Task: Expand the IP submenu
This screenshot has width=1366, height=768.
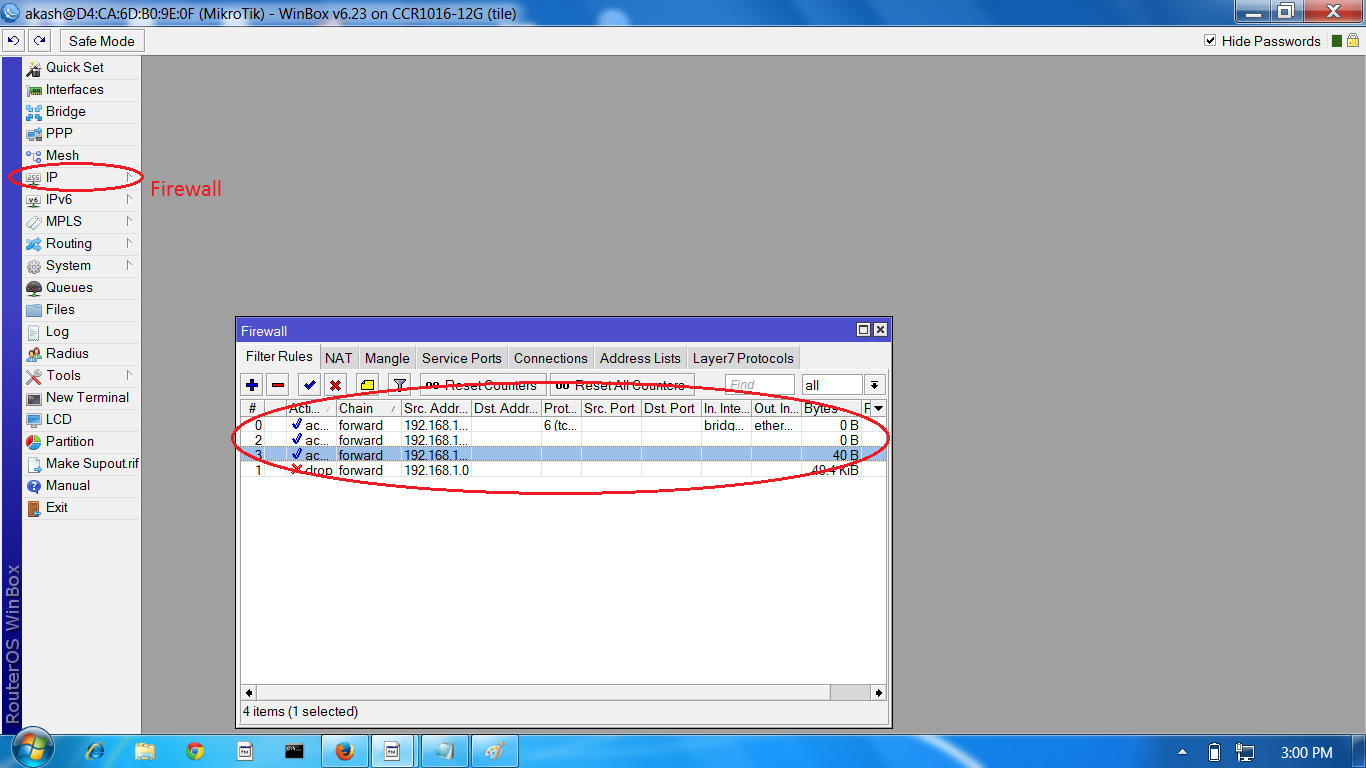Action: tap(129, 177)
